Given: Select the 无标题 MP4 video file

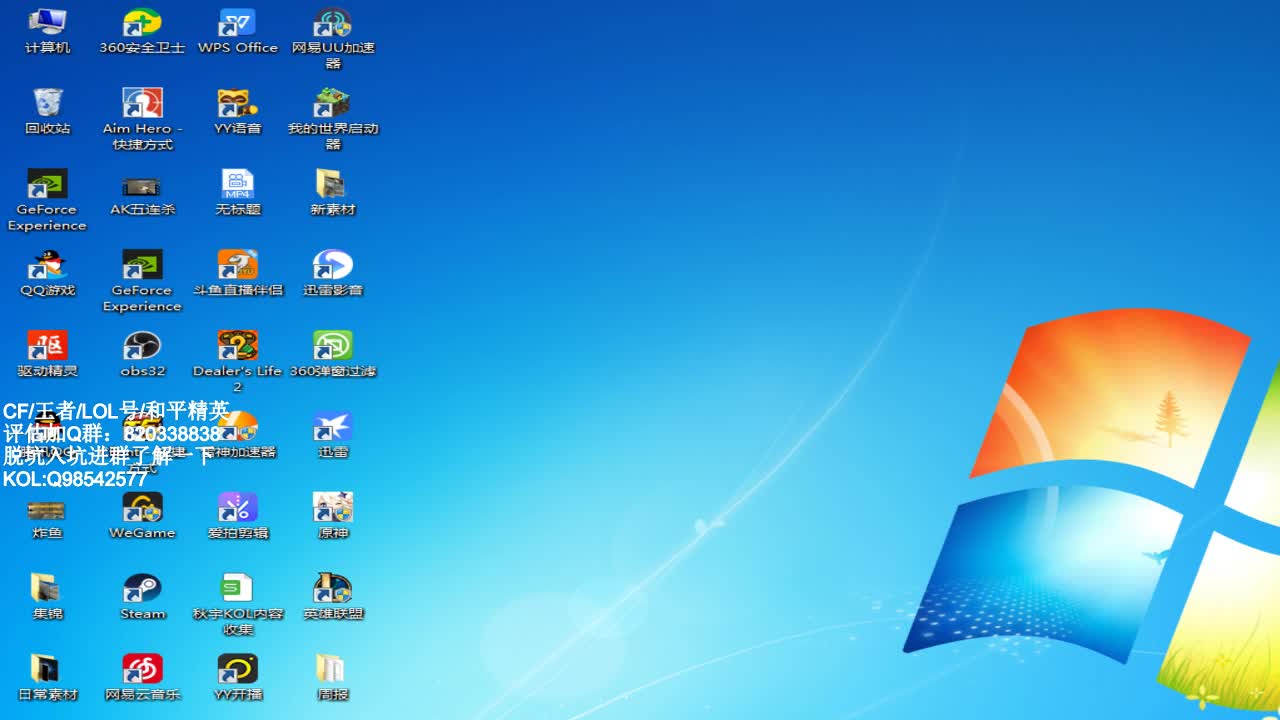Looking at the screenshot, I should [x=238, y=193].
